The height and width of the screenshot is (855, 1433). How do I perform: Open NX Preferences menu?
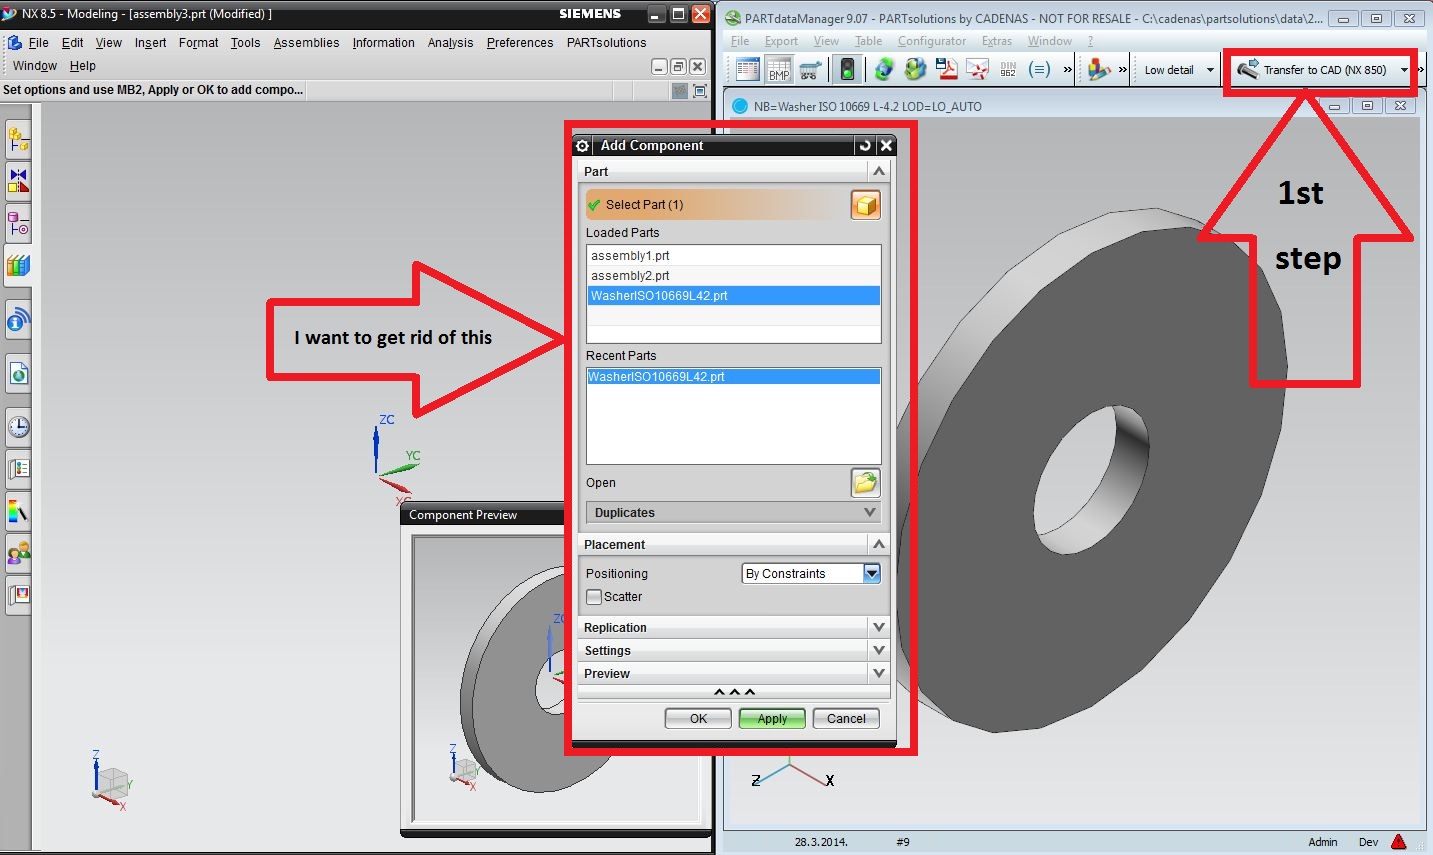520,43
